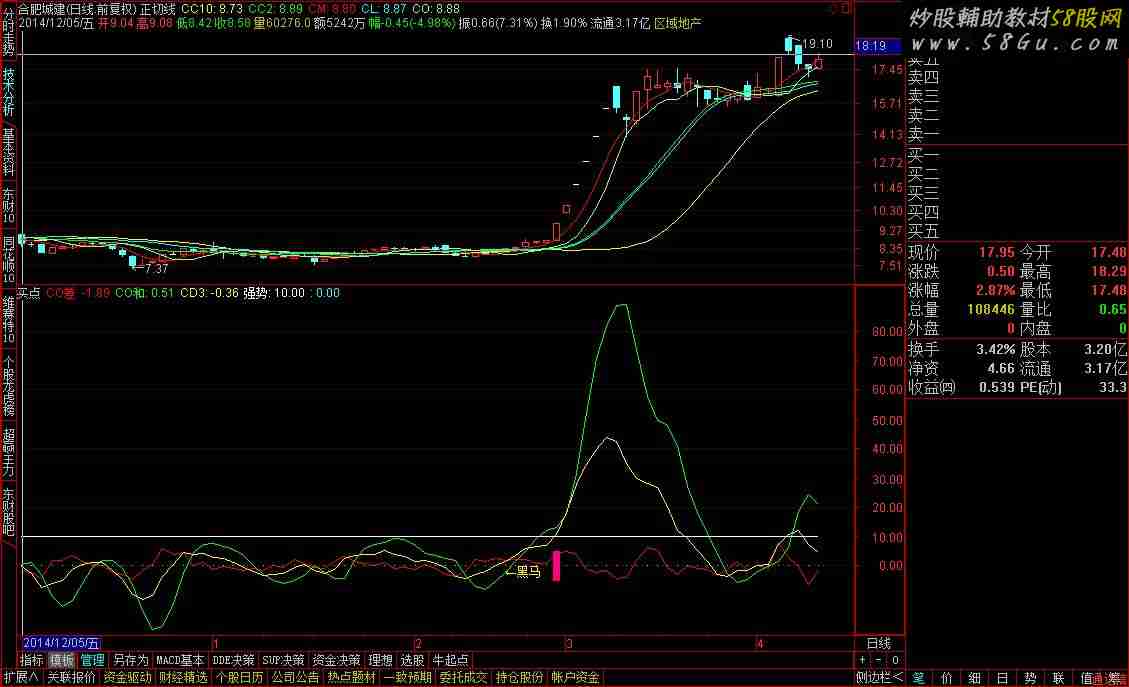Switch the side panel to 联

pyautogui.click(x=1058, y=678)
